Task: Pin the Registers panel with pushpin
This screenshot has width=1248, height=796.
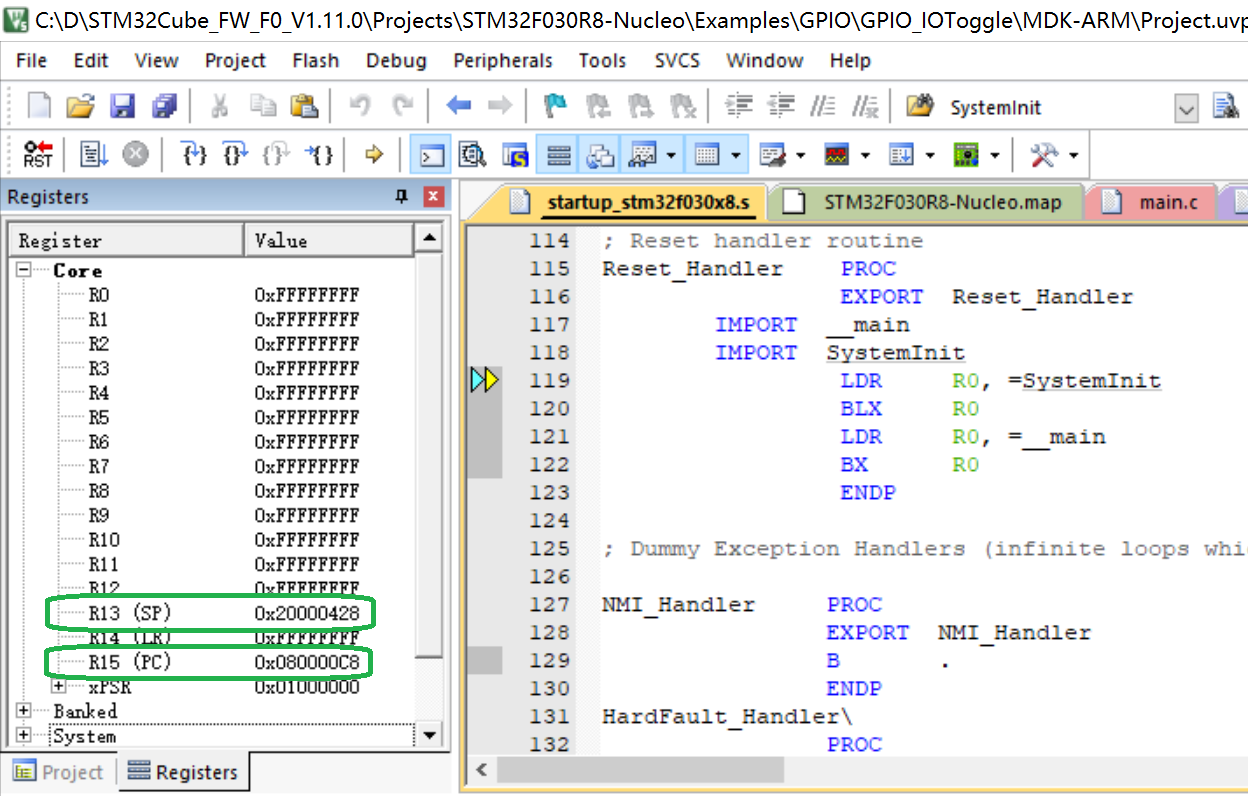Action: [402, 196]
